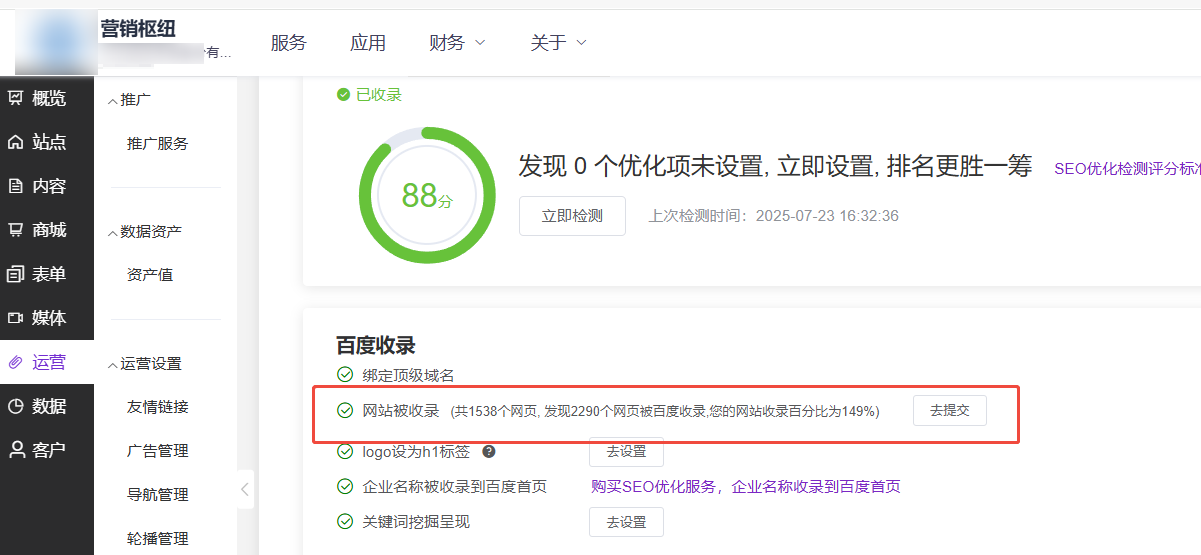Collapse the 推广 section in submenu
This screenshot has width=1201, height=555.
click(112, 100)
